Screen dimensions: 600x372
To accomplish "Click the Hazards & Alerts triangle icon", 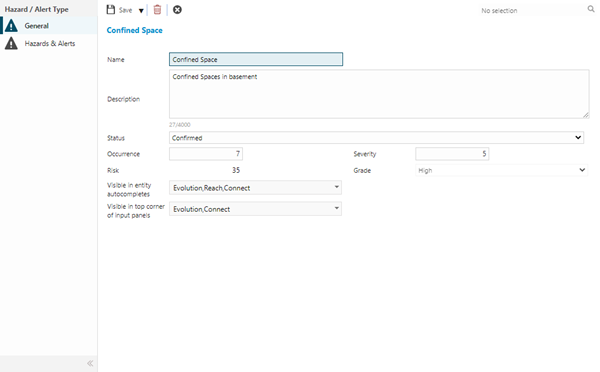I will pos(11,43).
